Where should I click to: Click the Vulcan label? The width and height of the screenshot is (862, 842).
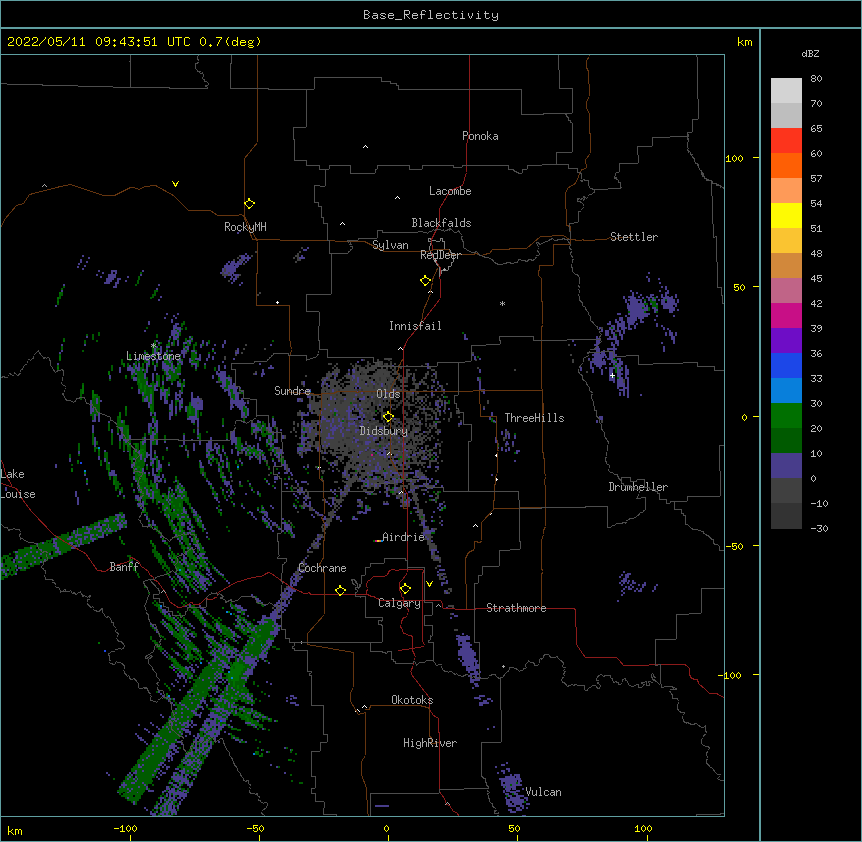point(543,792)
